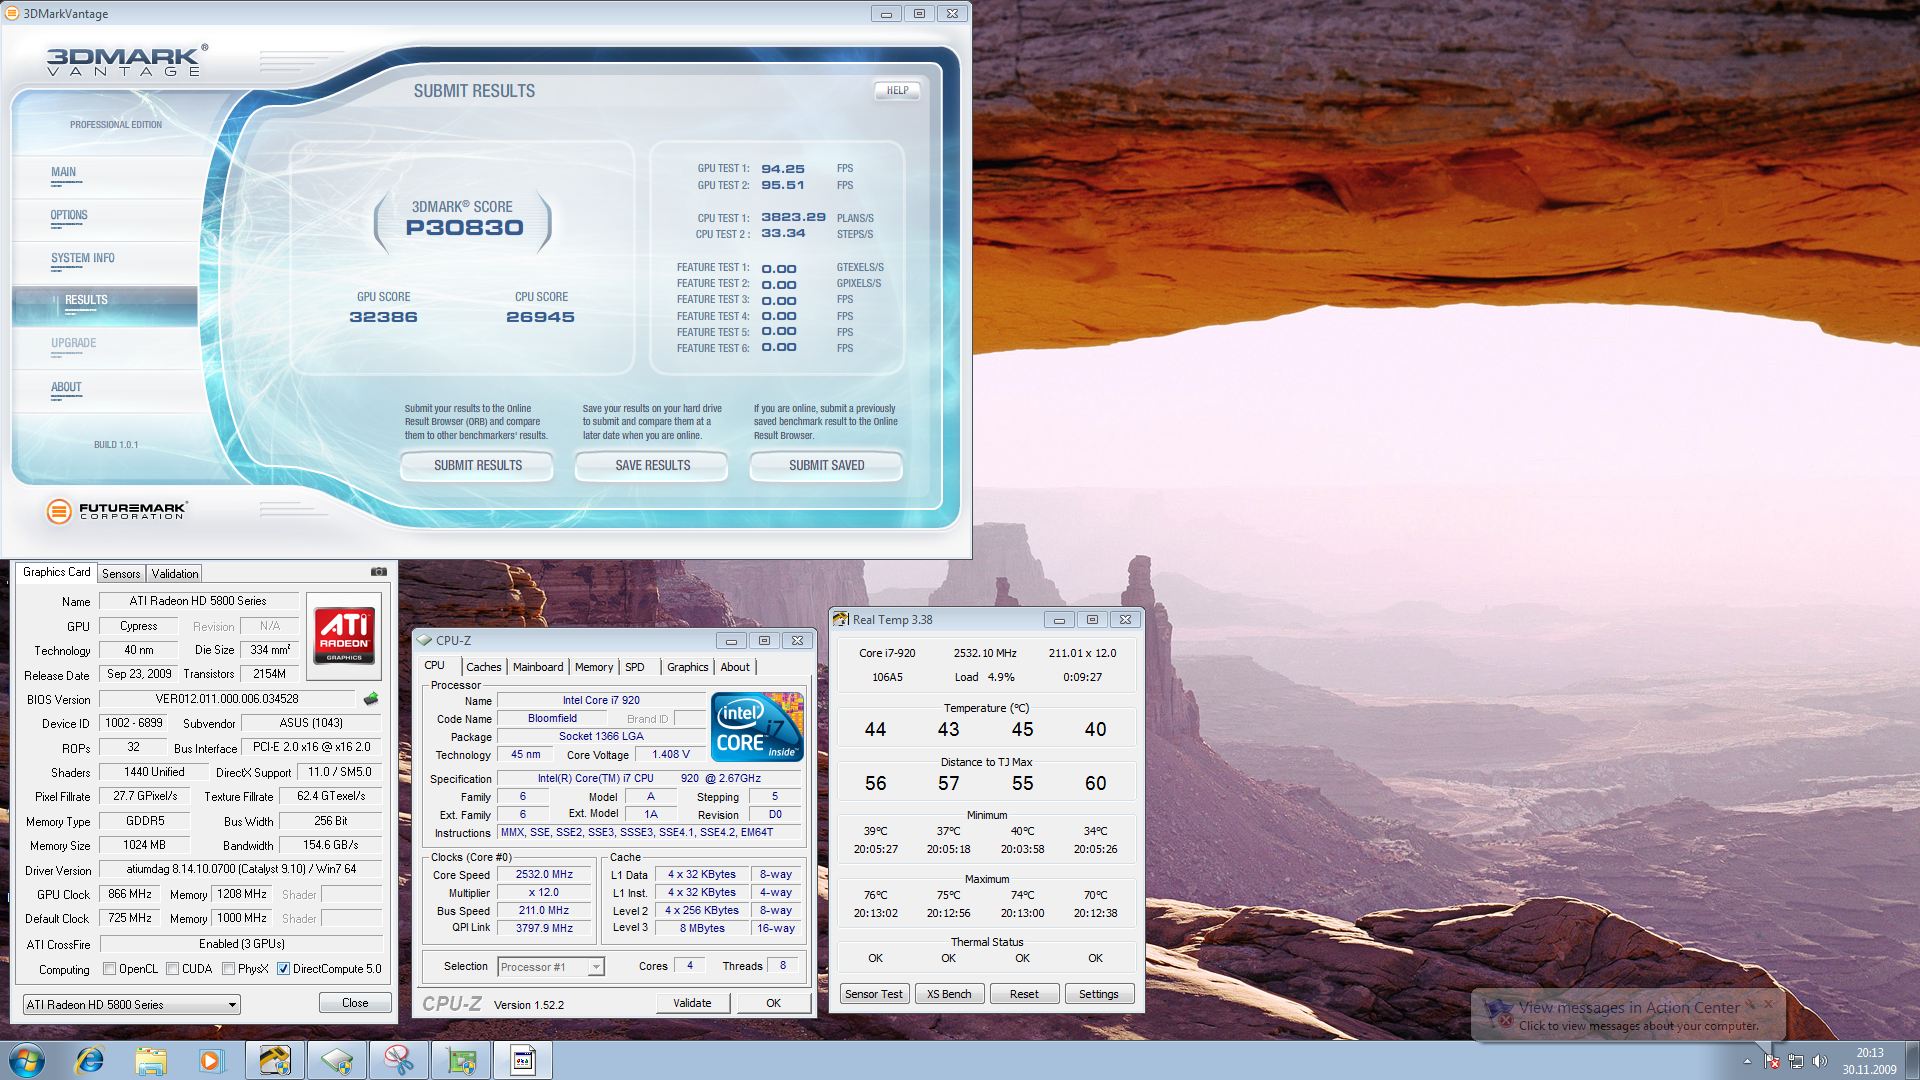
Task: Click the network tray icon
Action: click(x=1796, y=1061)
